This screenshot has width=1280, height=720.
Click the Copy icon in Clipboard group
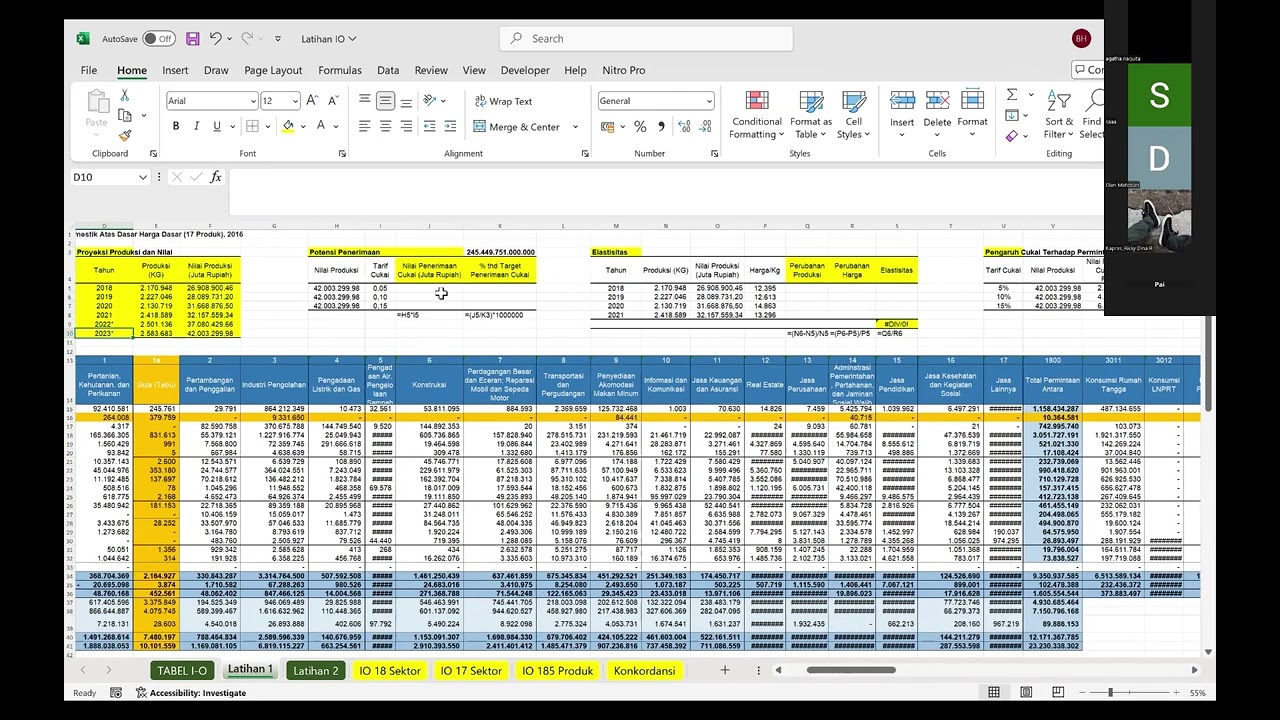[124, 115]
